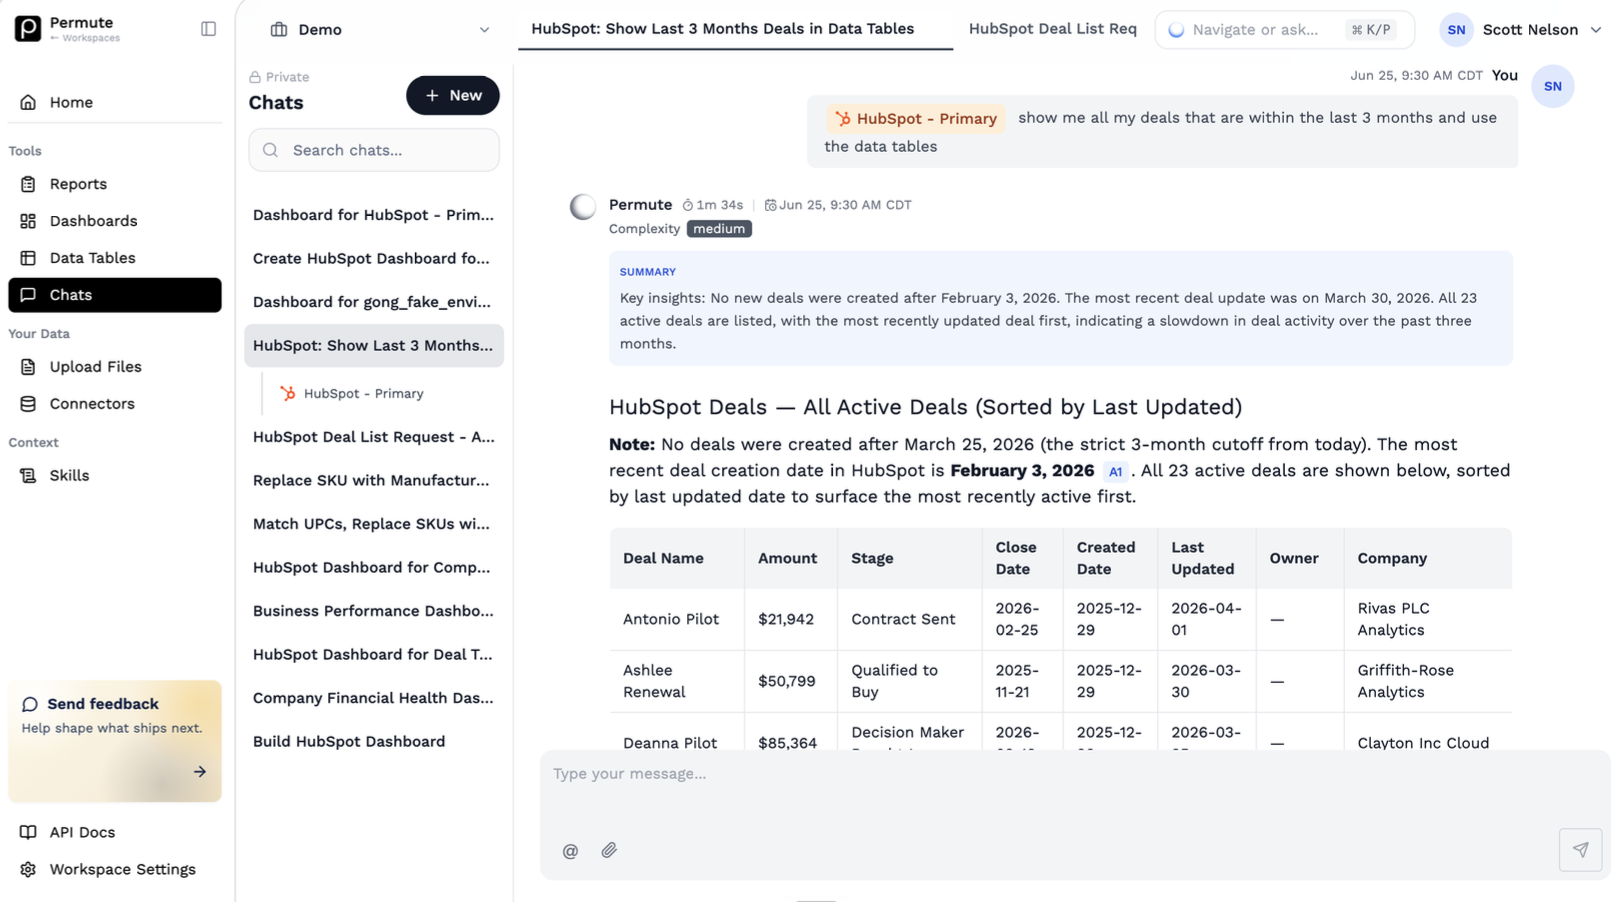
Task: Open chat HubSpot Deal List Request - A...
Action: click(x=374, y=437)
